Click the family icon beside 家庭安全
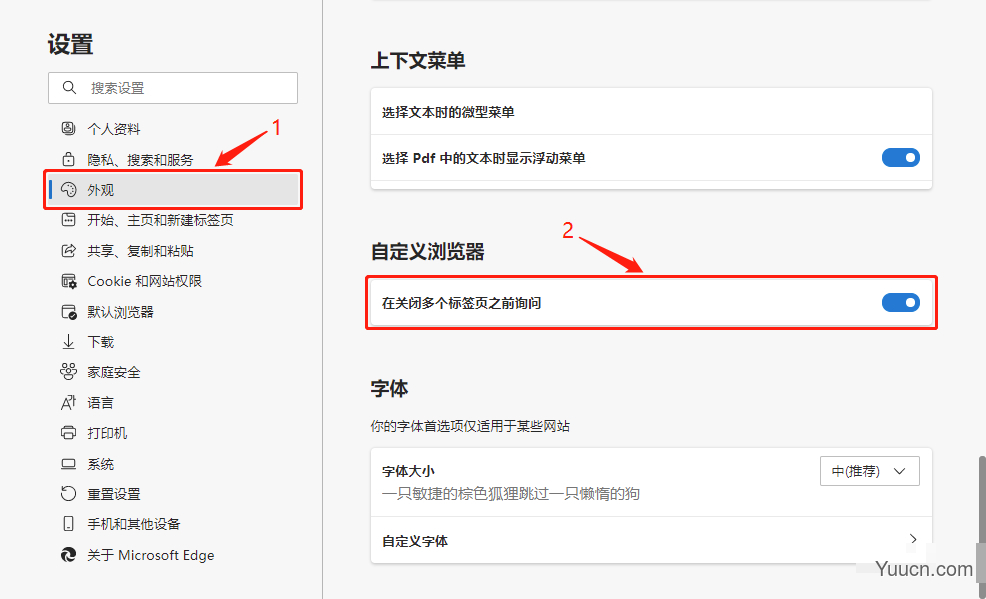The width and height of the screenshot is (986, 599). click(x=68, y=371)
